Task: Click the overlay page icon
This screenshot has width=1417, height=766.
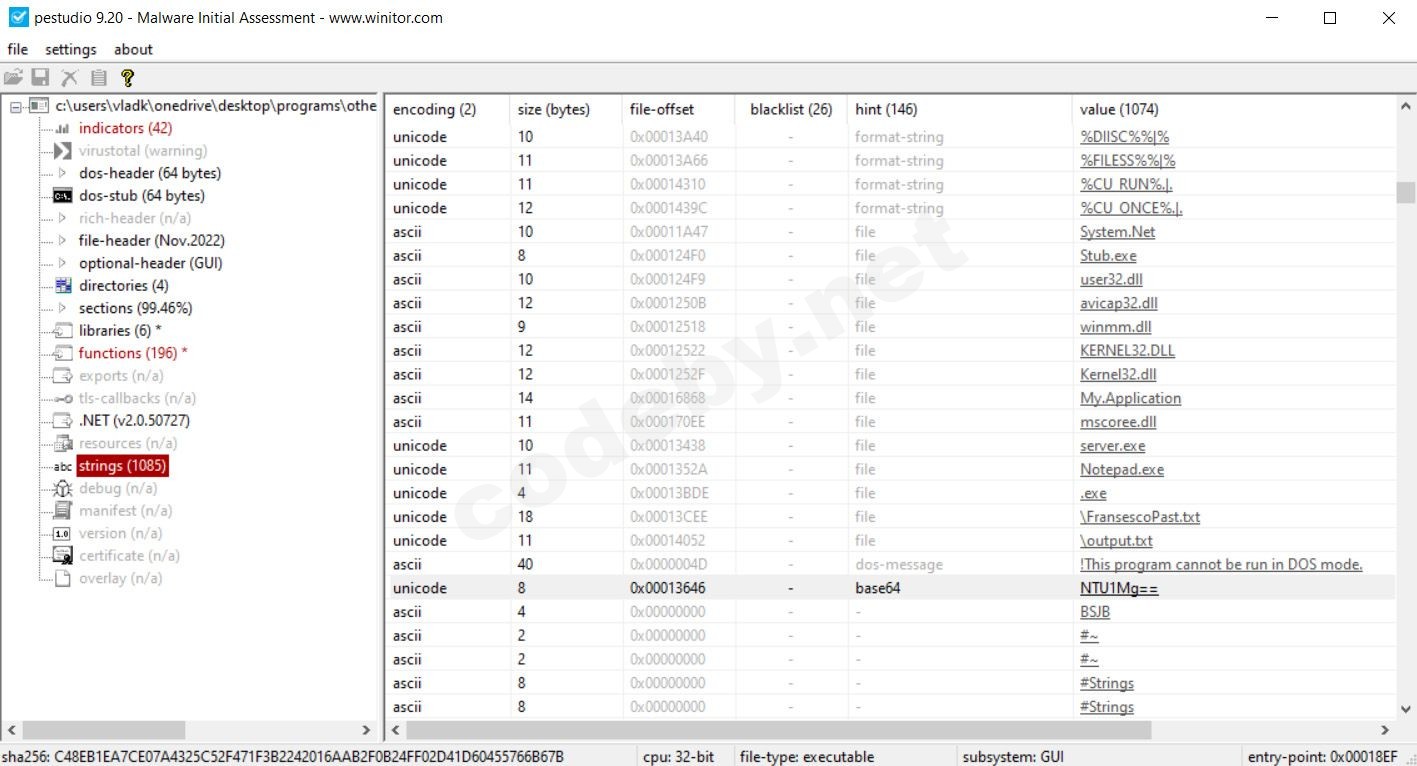Action: click(x=62, y=578)
